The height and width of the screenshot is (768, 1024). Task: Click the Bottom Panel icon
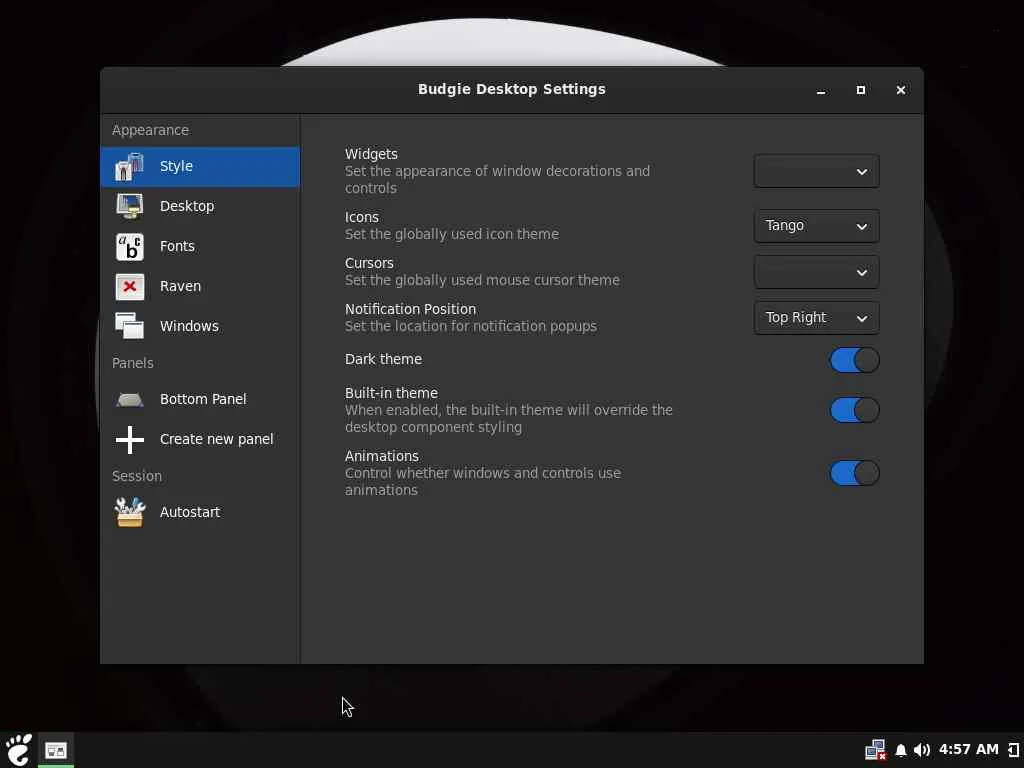click(129, 400)
